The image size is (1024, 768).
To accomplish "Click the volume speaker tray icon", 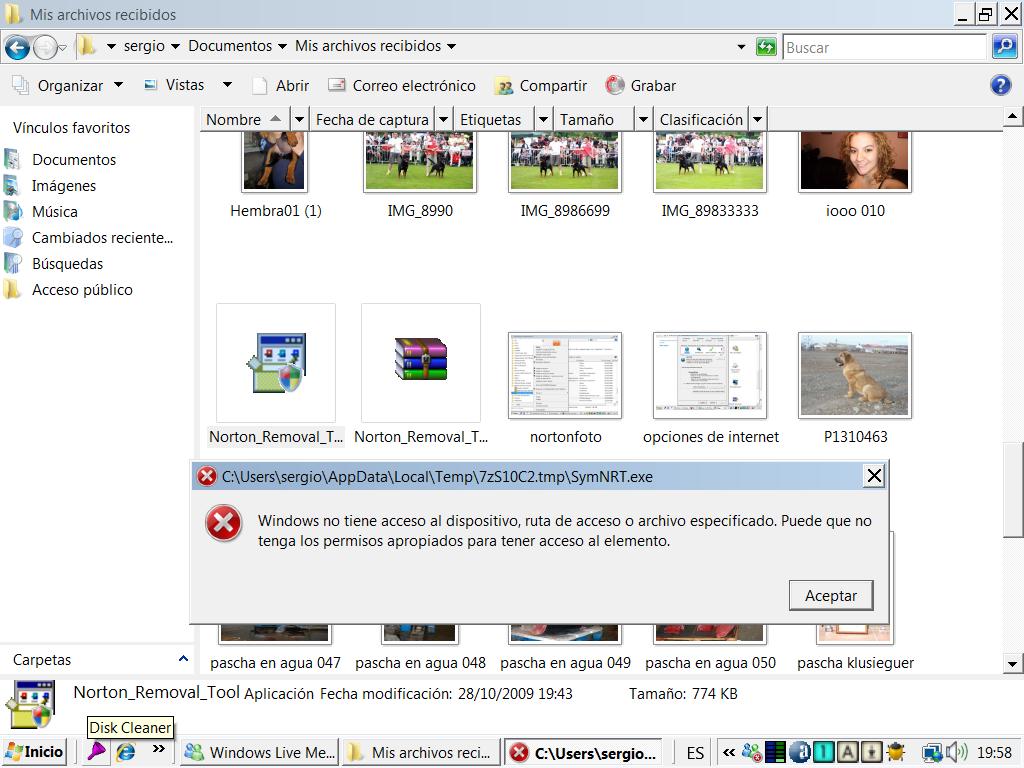I will (x=956, y=752).
